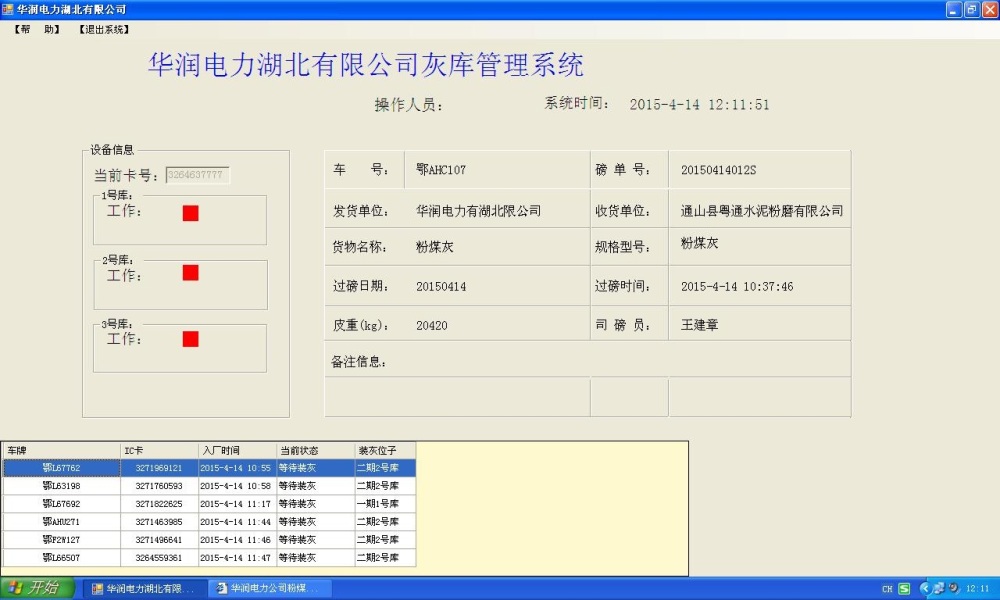This screenshot has width=1000, height=600.
Task: Select the row with plate 鄂L67762
Action: tap(61, 468)
